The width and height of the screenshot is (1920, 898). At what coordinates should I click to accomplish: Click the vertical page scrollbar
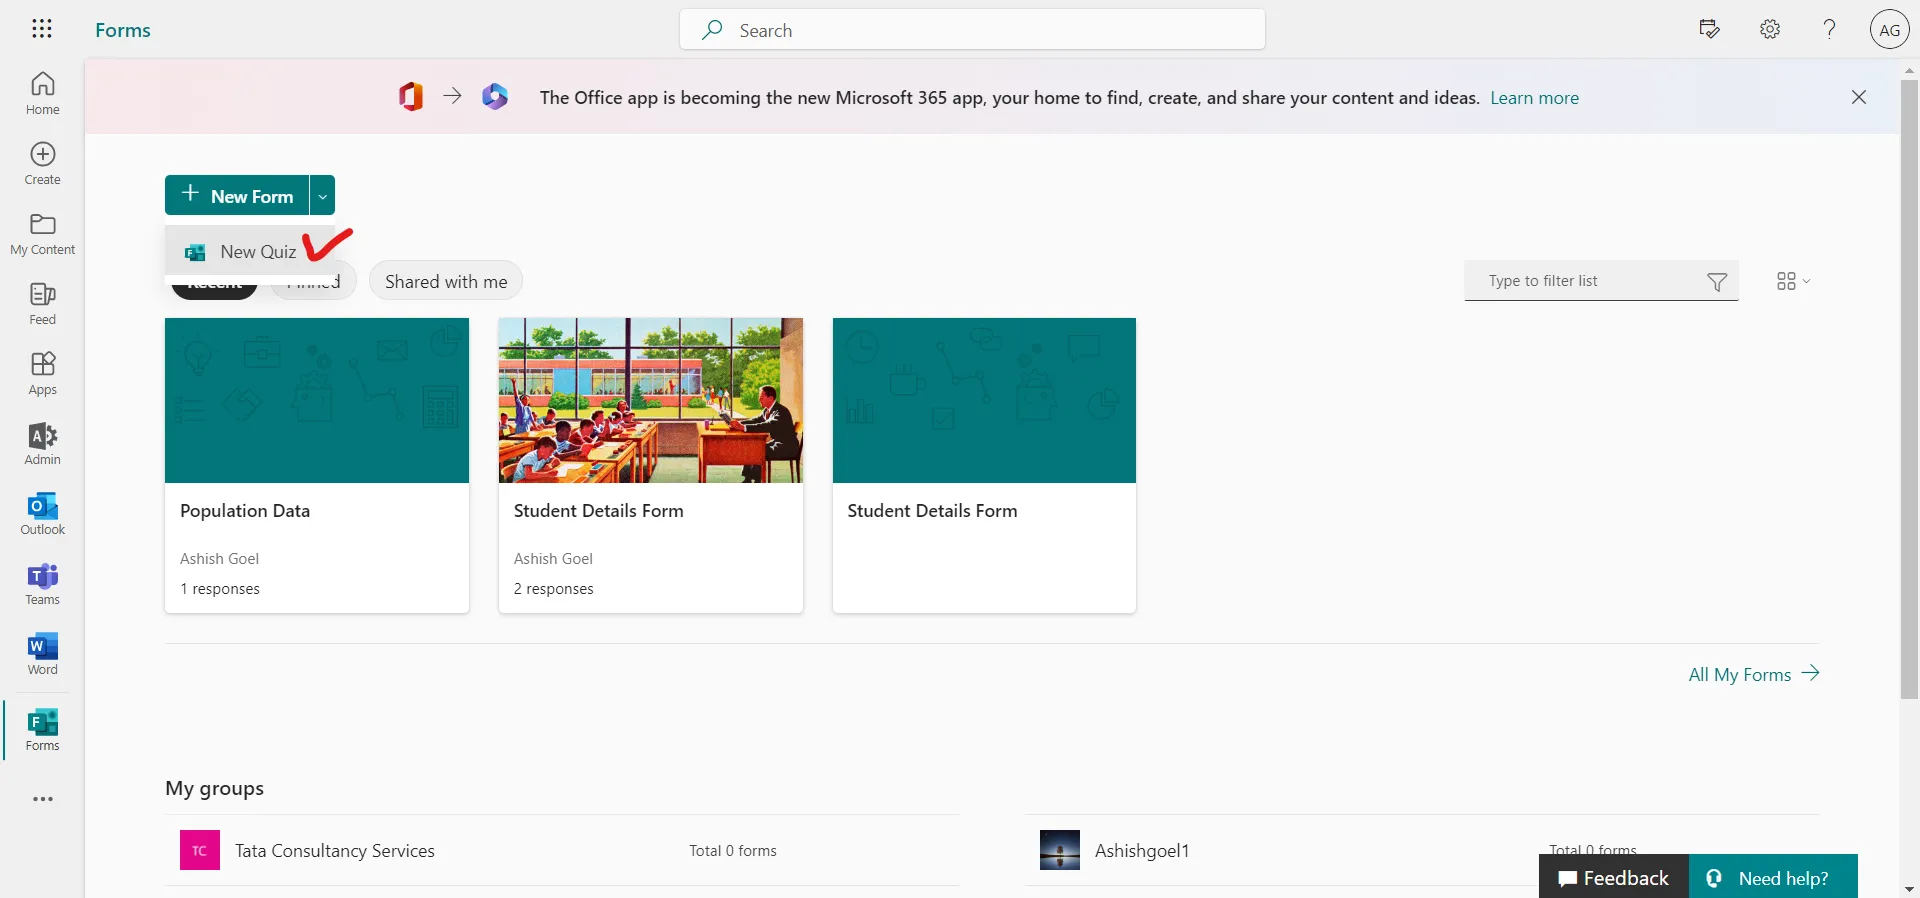[1909, 390]
